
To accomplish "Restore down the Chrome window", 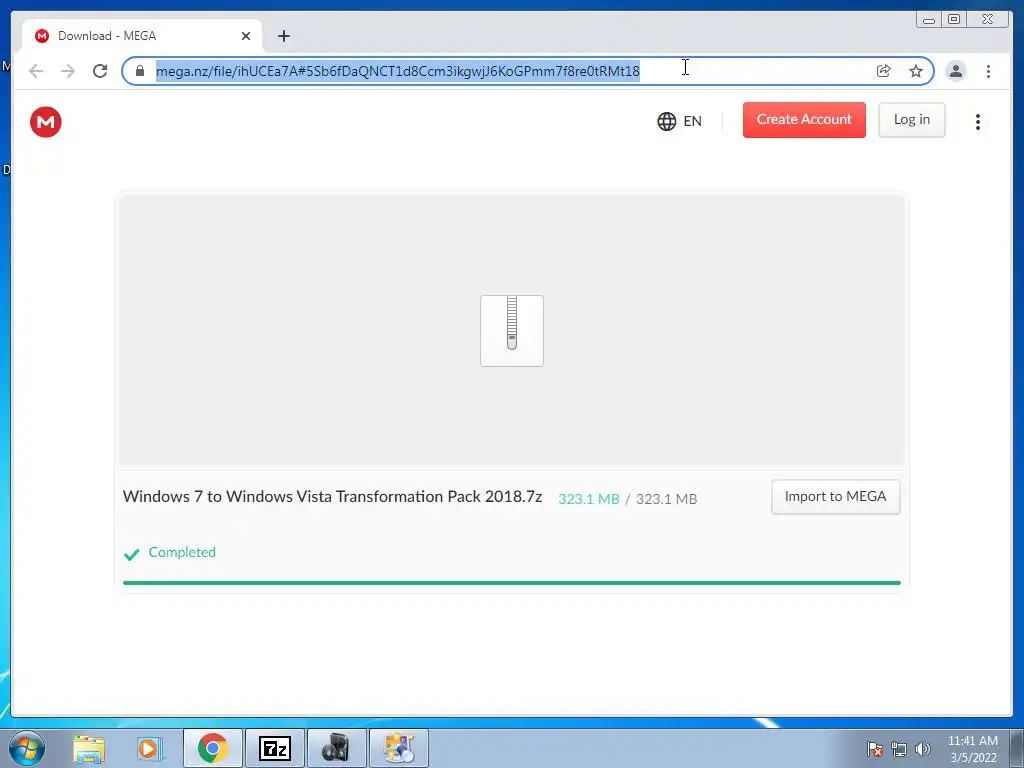I will 953,20.
